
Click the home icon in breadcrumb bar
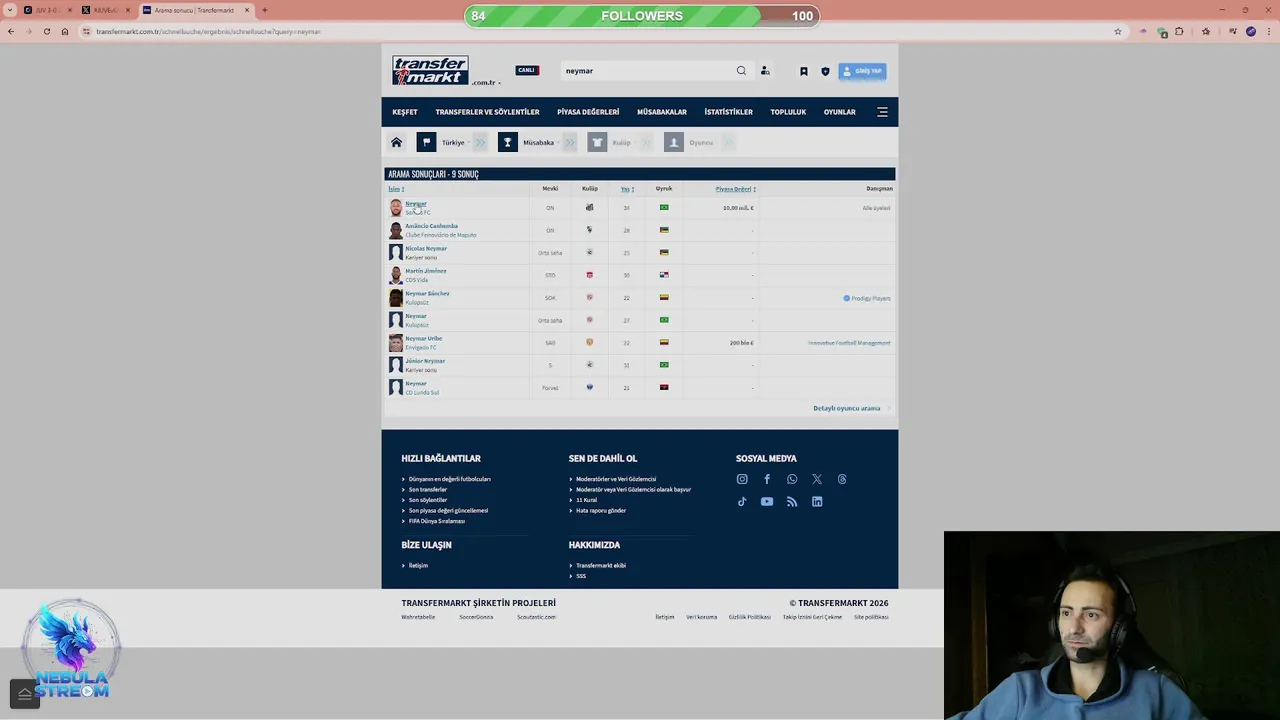point(396,142)
